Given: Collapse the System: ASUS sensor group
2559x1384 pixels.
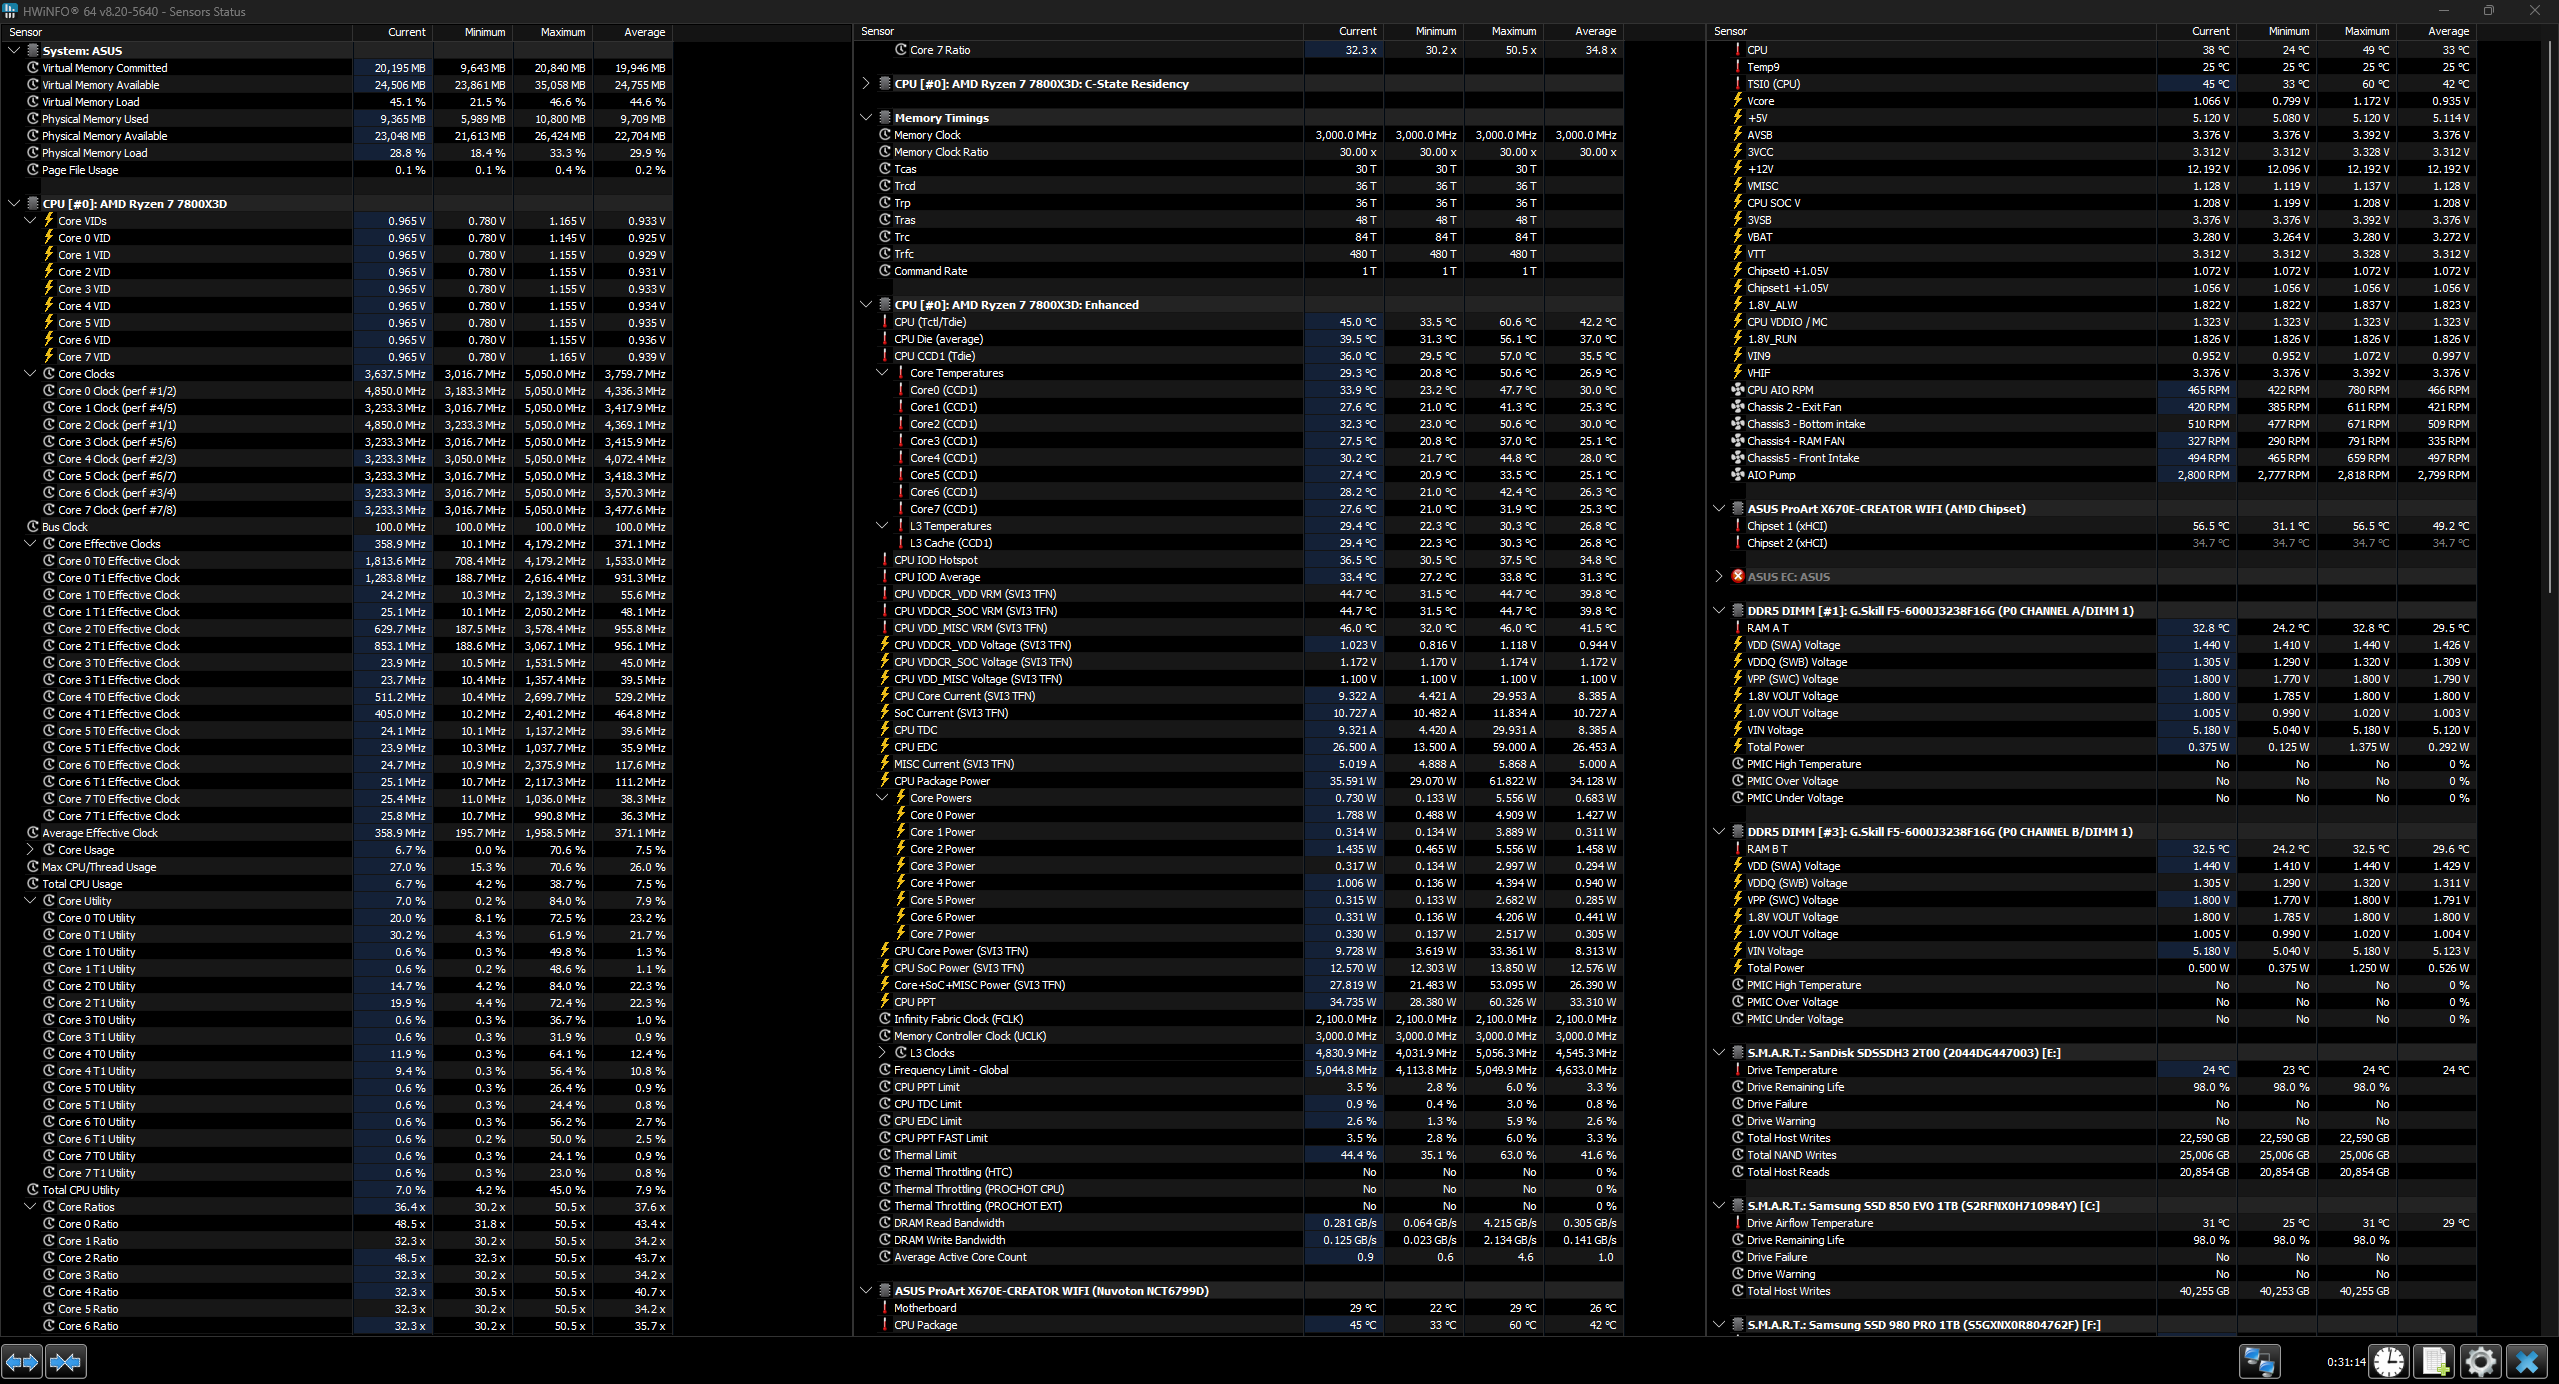Looking at the screenshot, I should [14, 50].
